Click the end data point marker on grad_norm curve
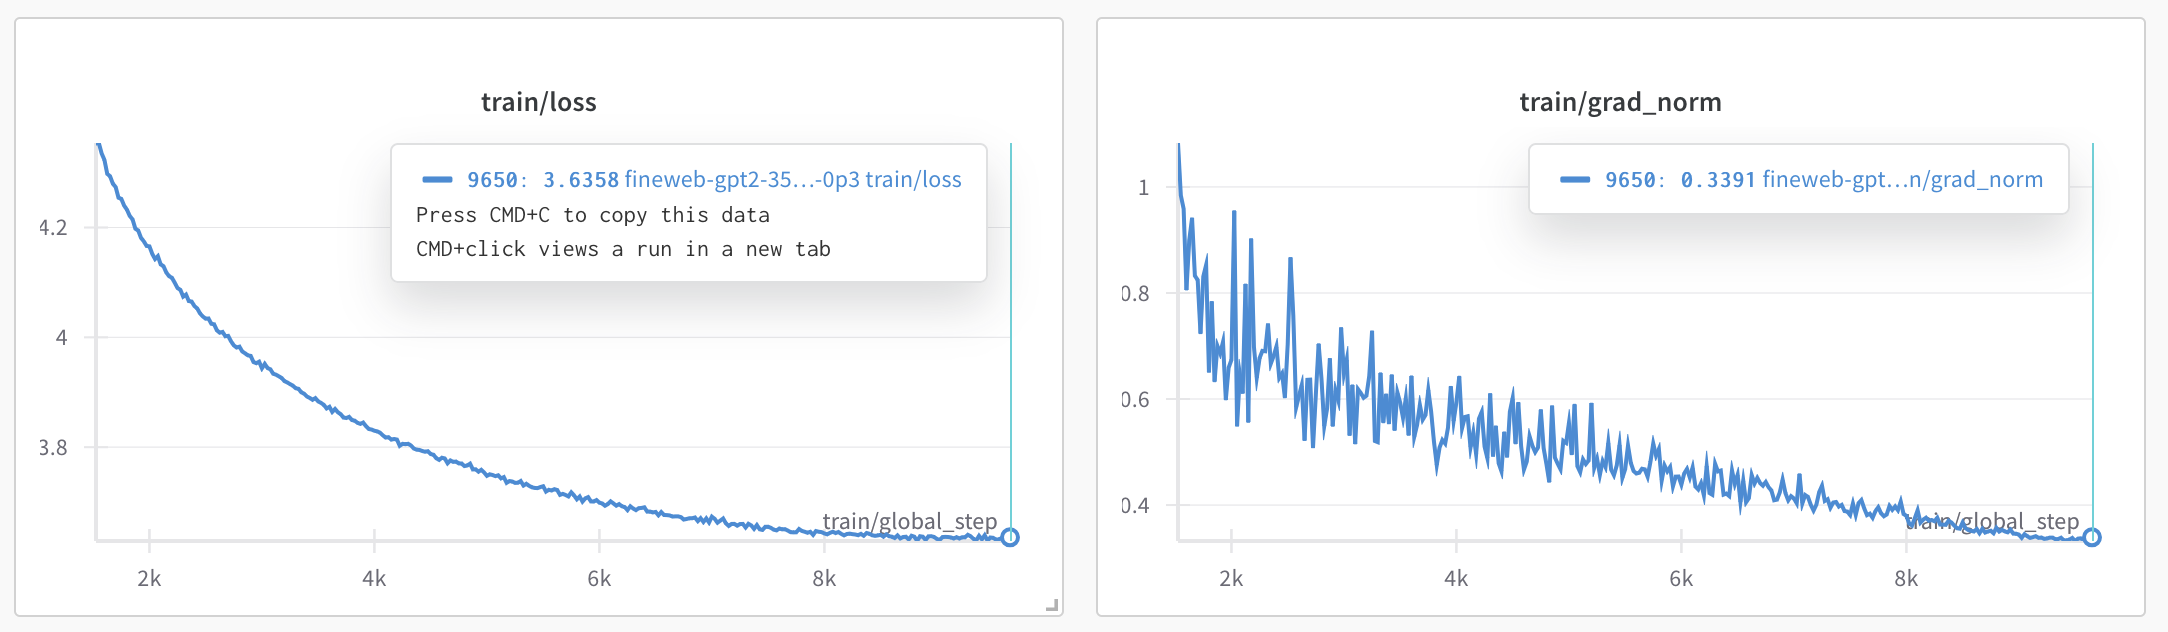Image resolution: width=2168 pixels, height=632 pixels. (x=2092, y=538)
